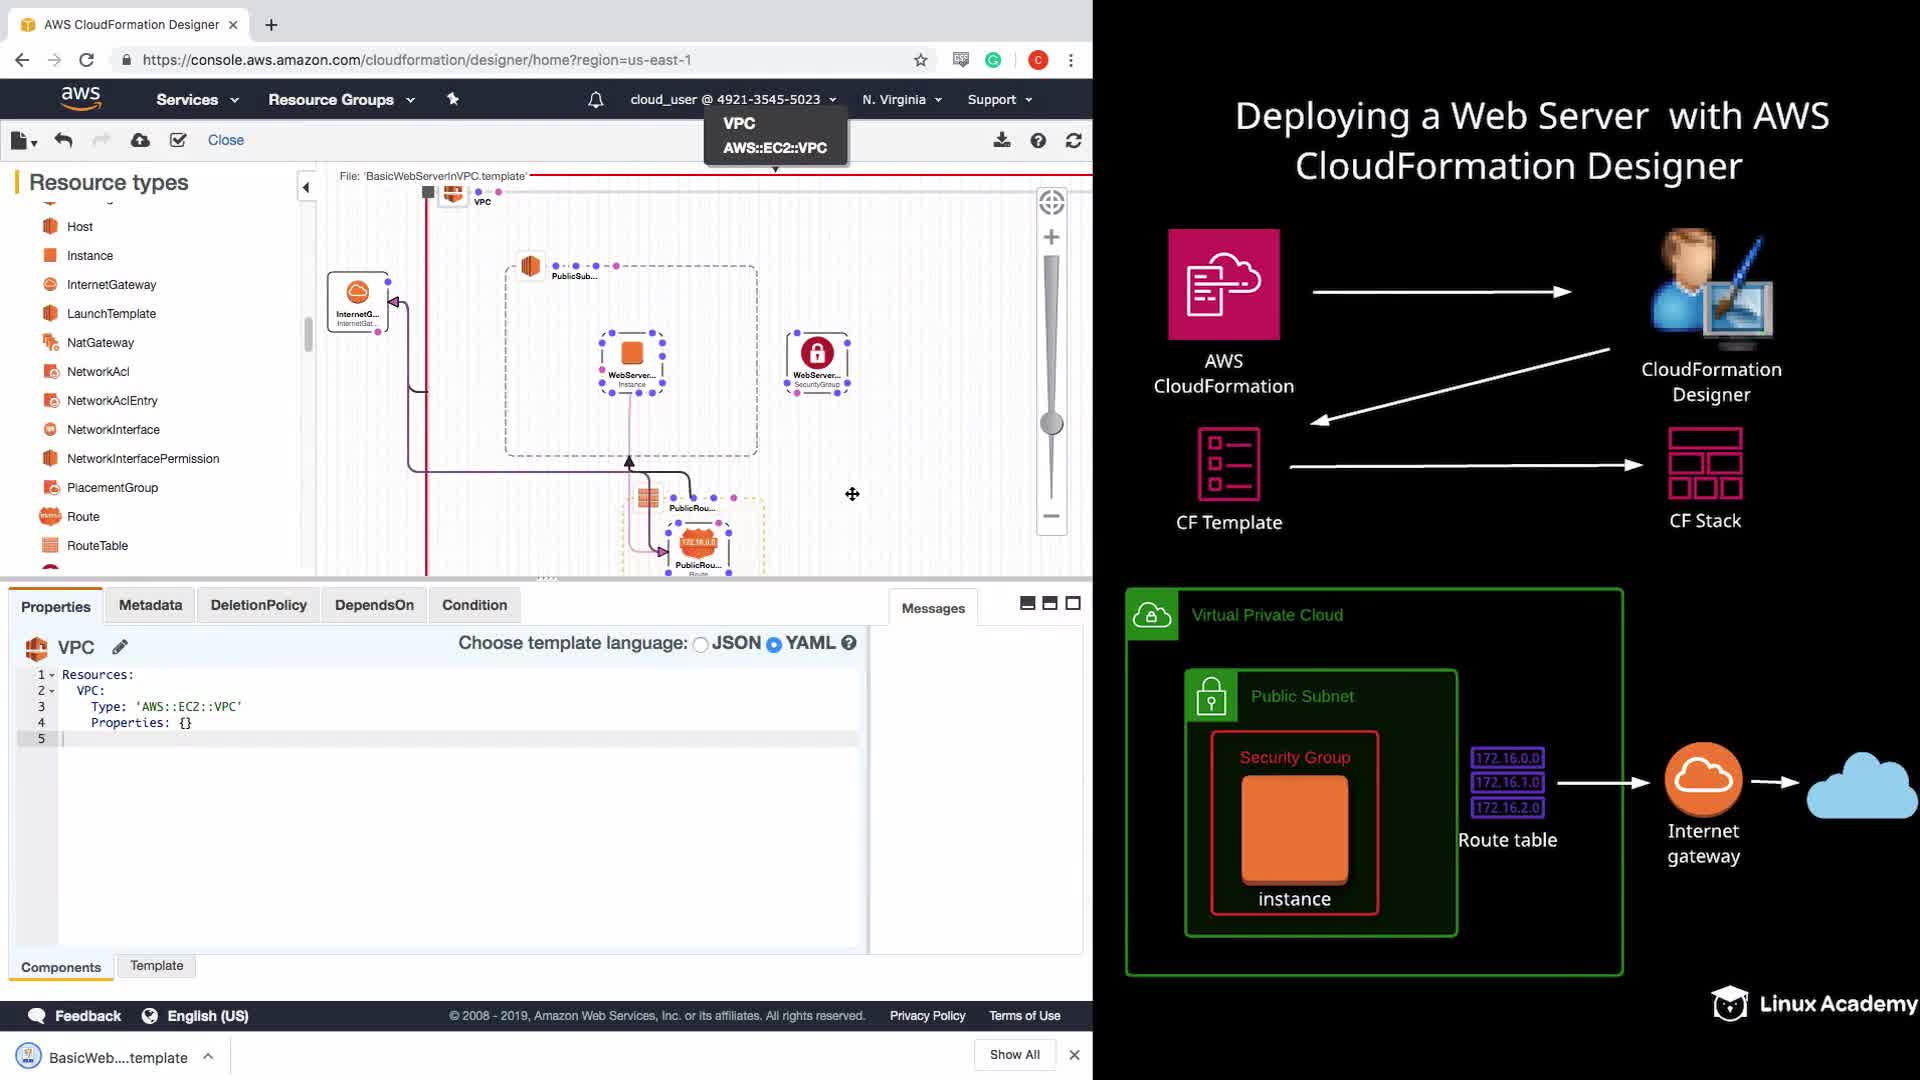
Task: Click the validate template checkmark icon
Action: pyautogui.click(x=178, y=140)
